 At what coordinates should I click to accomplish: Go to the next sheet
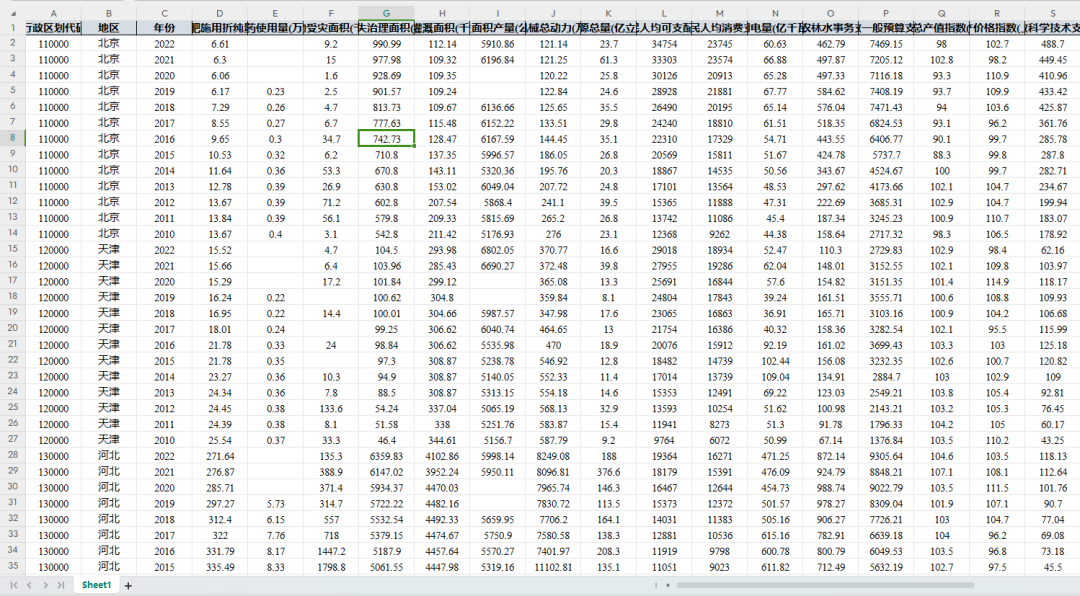point(46,584)
